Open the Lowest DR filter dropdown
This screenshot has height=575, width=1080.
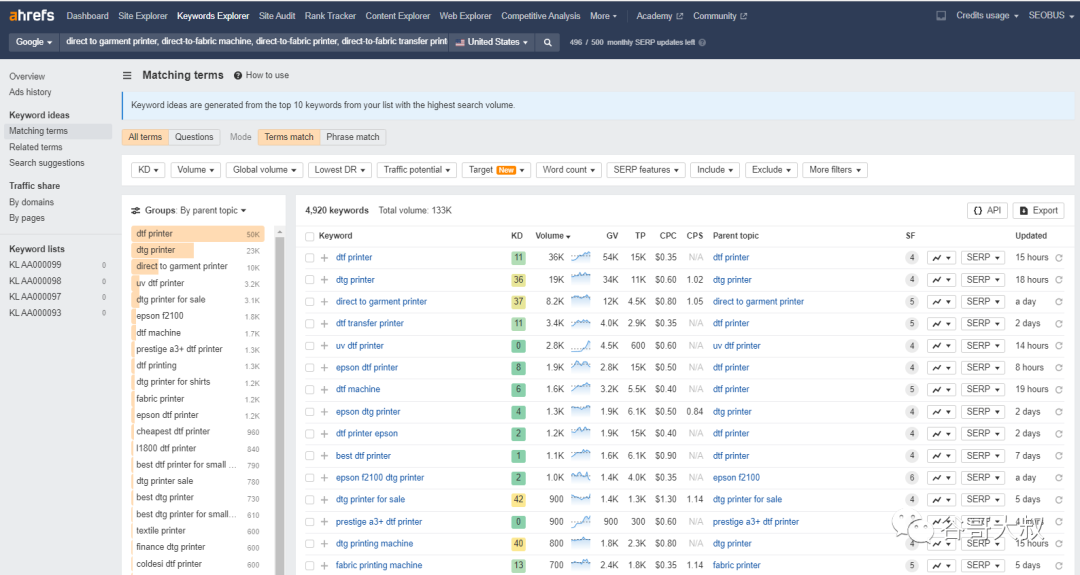tap(340, 170)
